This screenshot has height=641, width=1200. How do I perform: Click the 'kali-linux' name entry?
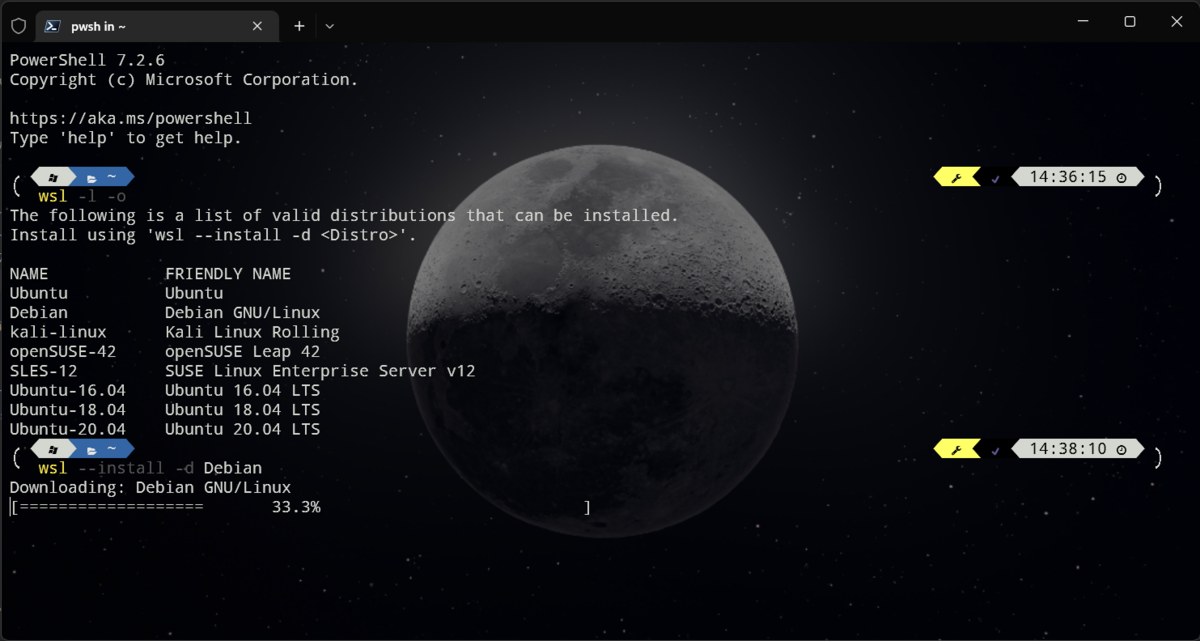pos(58,332)
